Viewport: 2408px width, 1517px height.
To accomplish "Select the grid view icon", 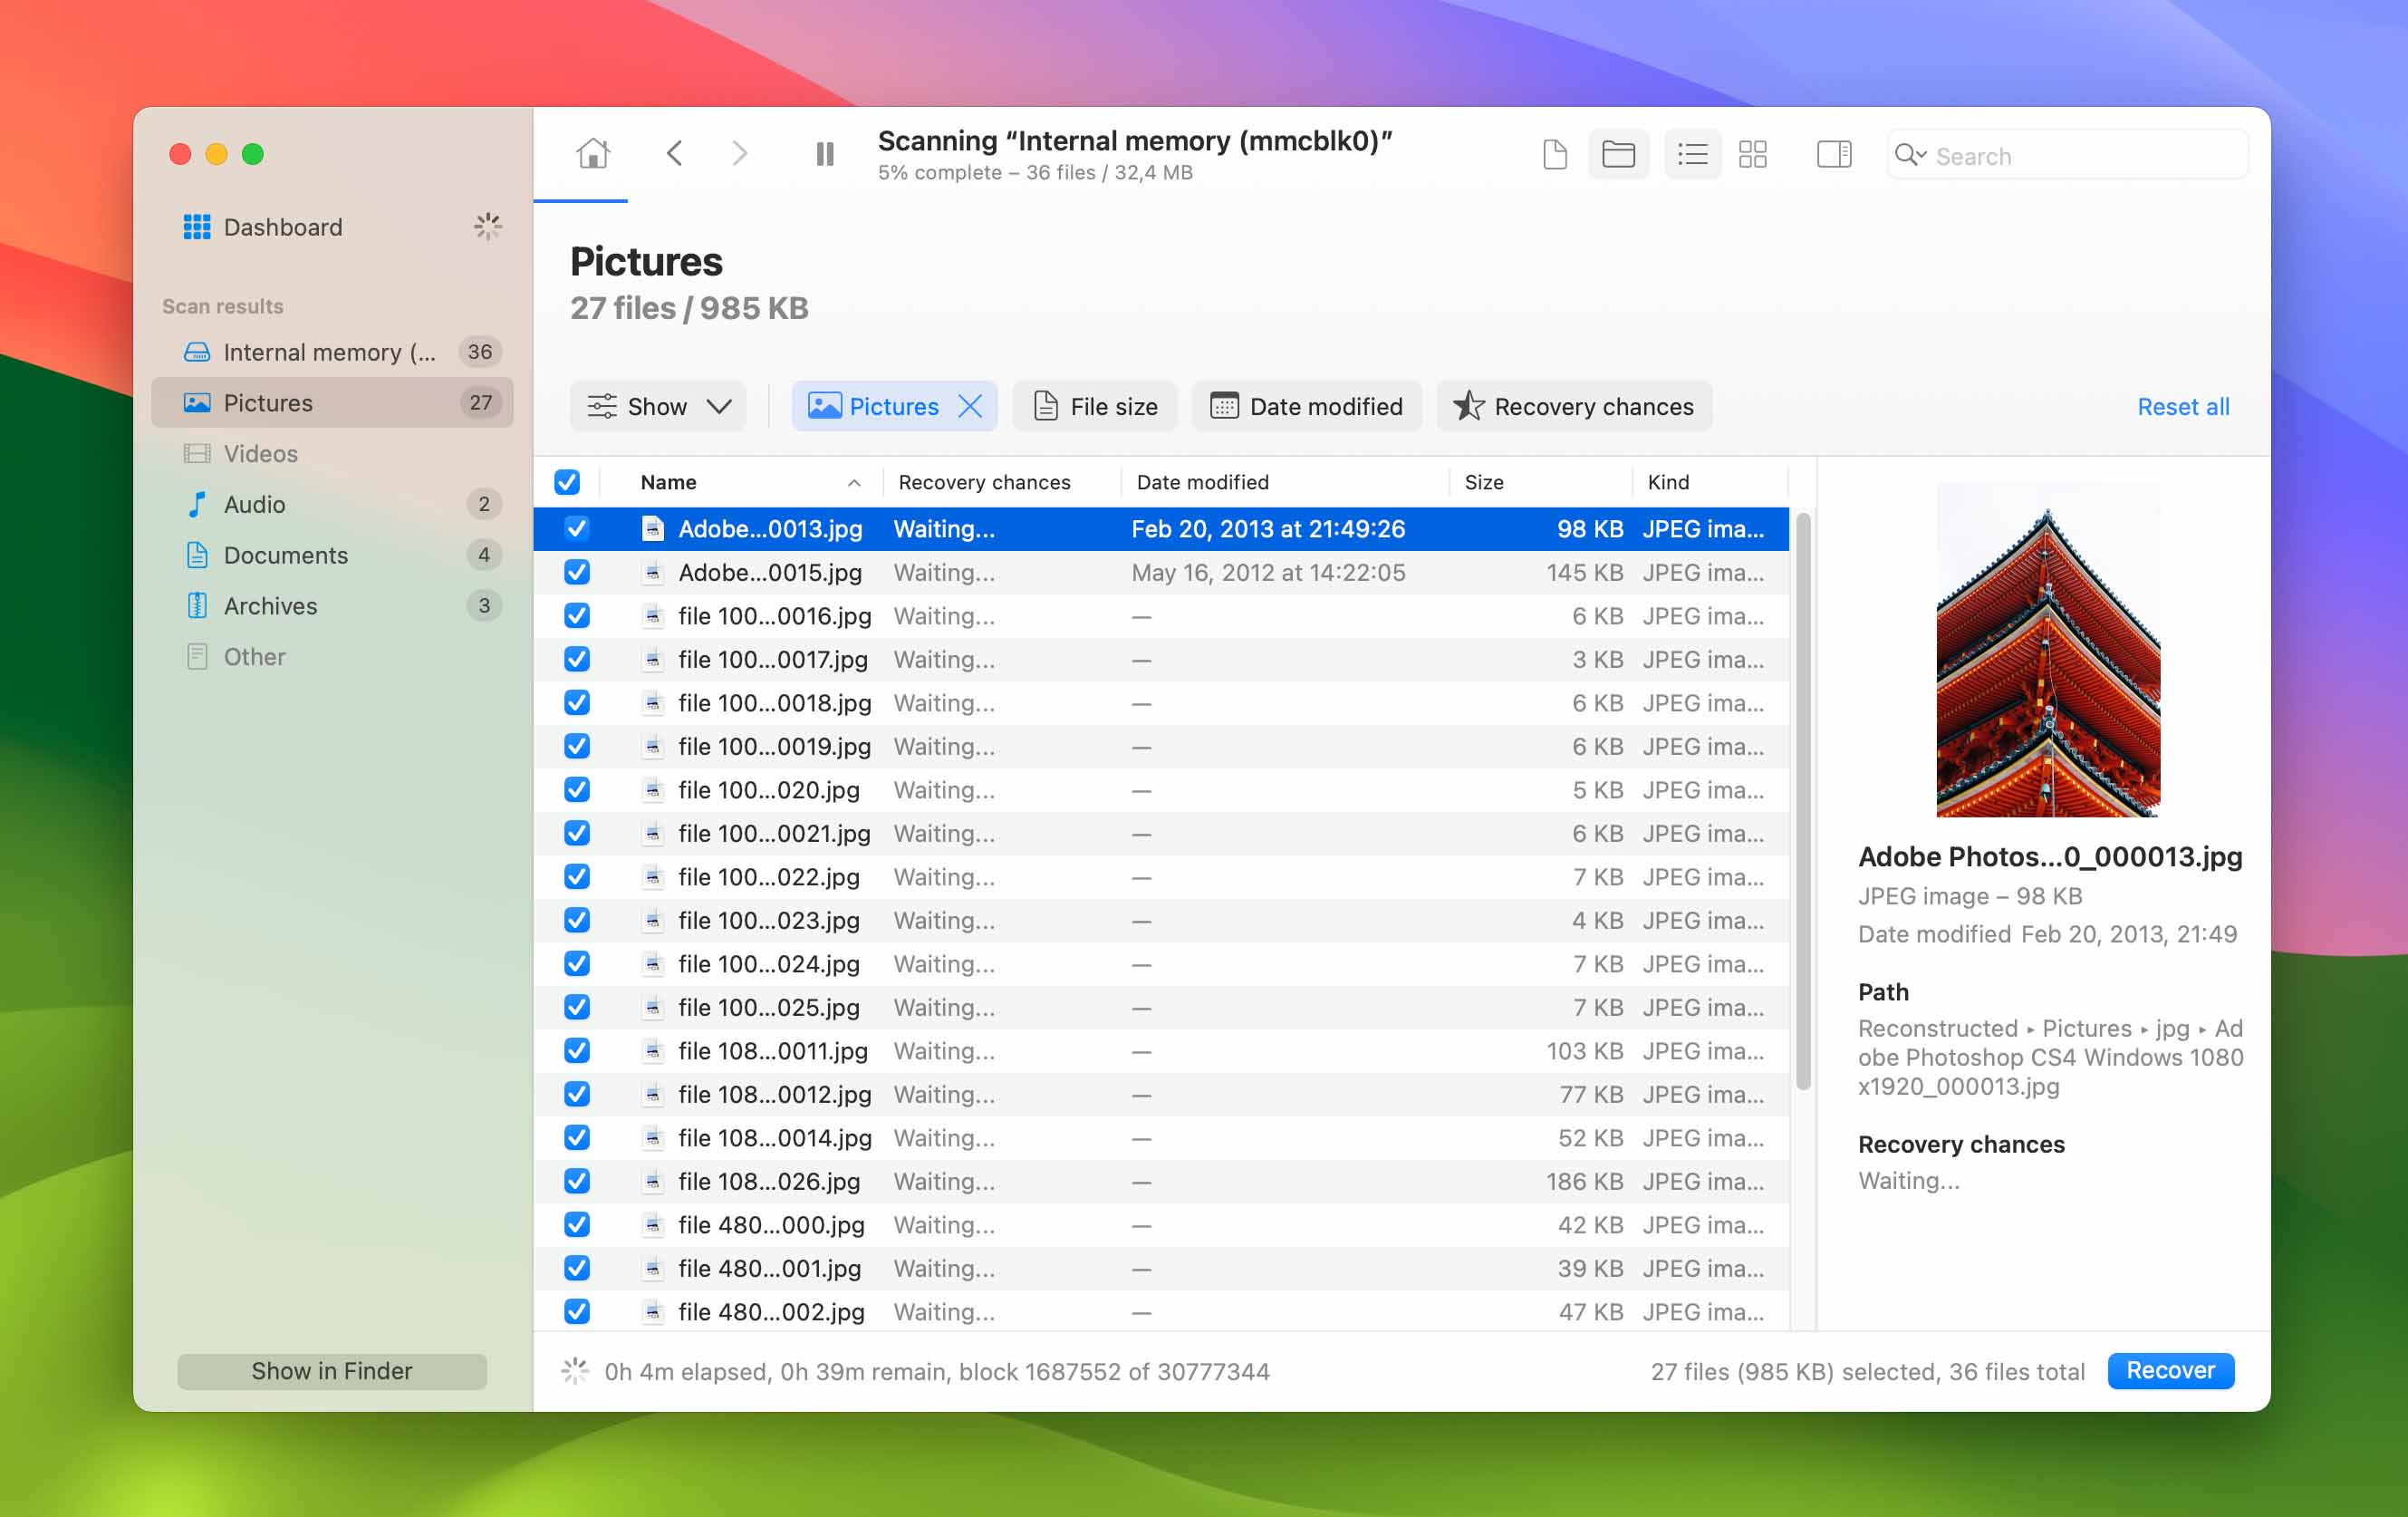I will 1753,156.
